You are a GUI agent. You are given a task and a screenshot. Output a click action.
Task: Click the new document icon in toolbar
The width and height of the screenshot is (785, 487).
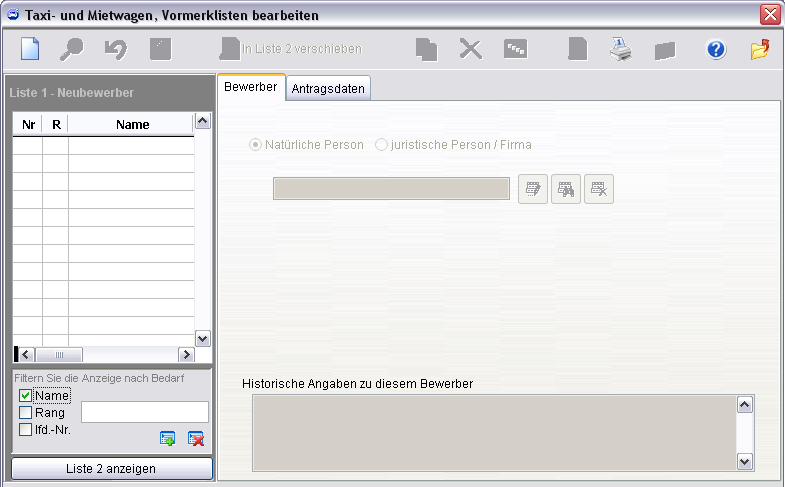tap(29, 49)
